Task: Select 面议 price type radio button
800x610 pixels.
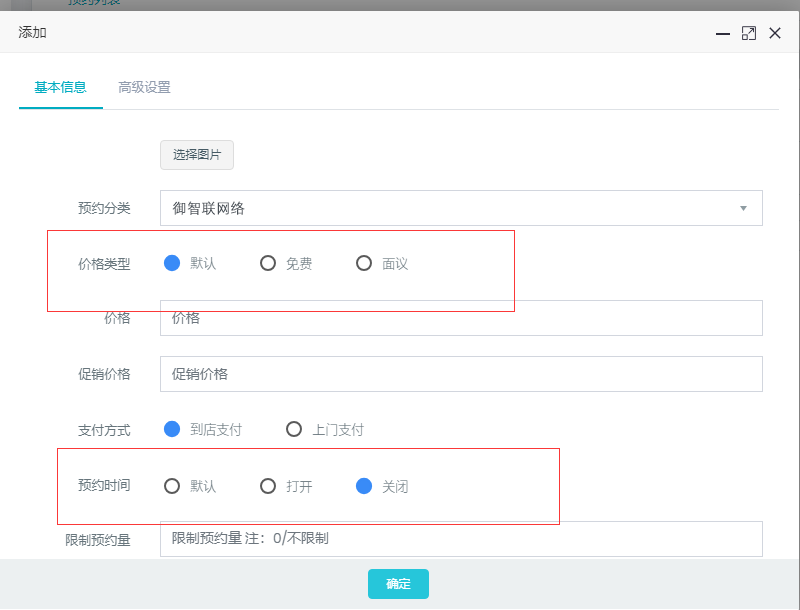Action: coord(364,264)
